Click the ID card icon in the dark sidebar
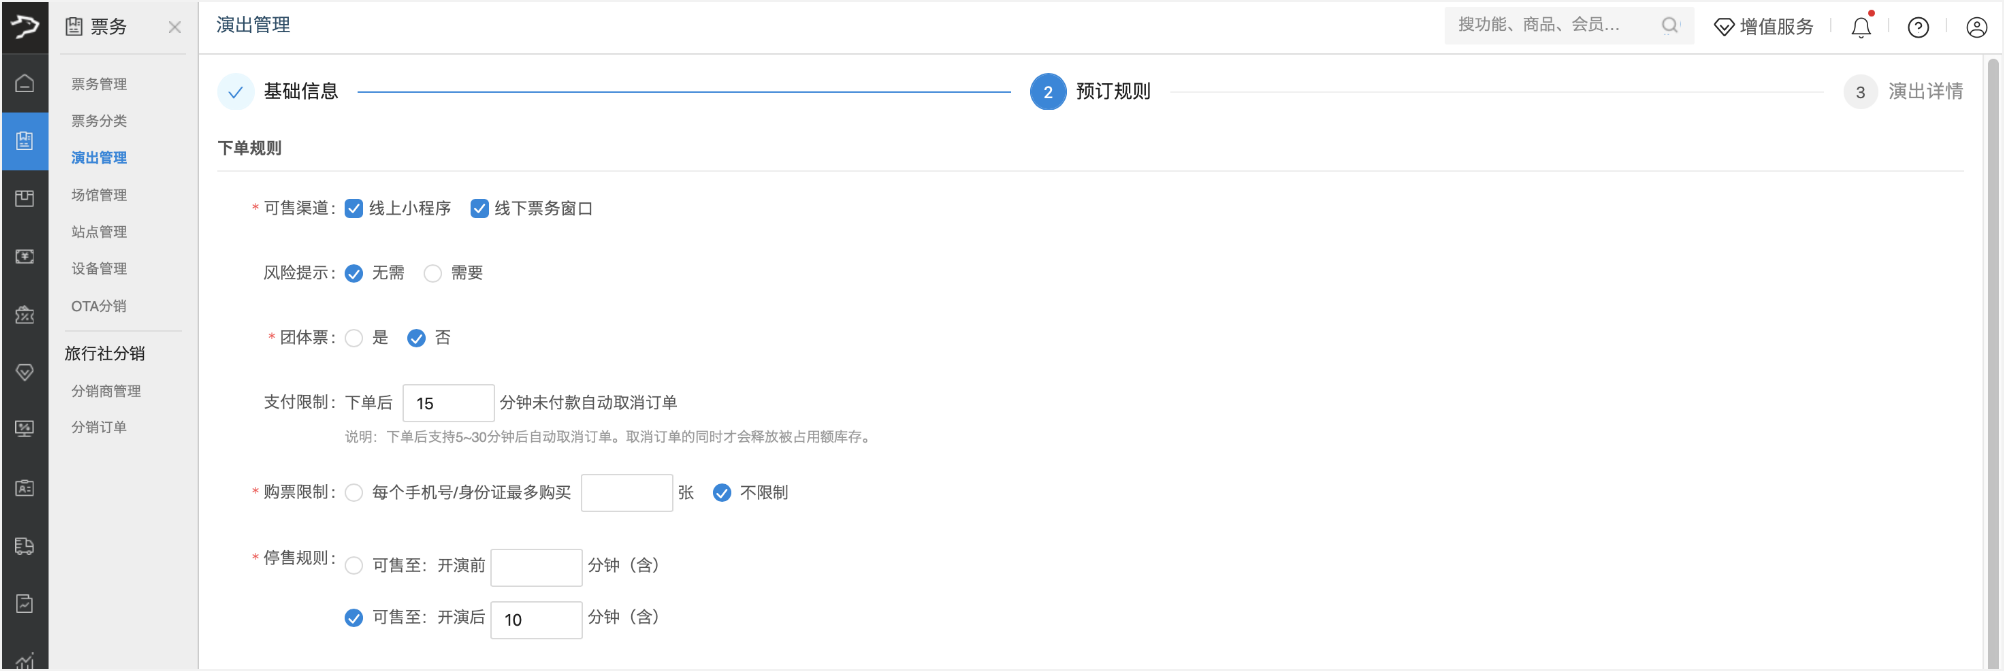 click(x=25, y=488)
